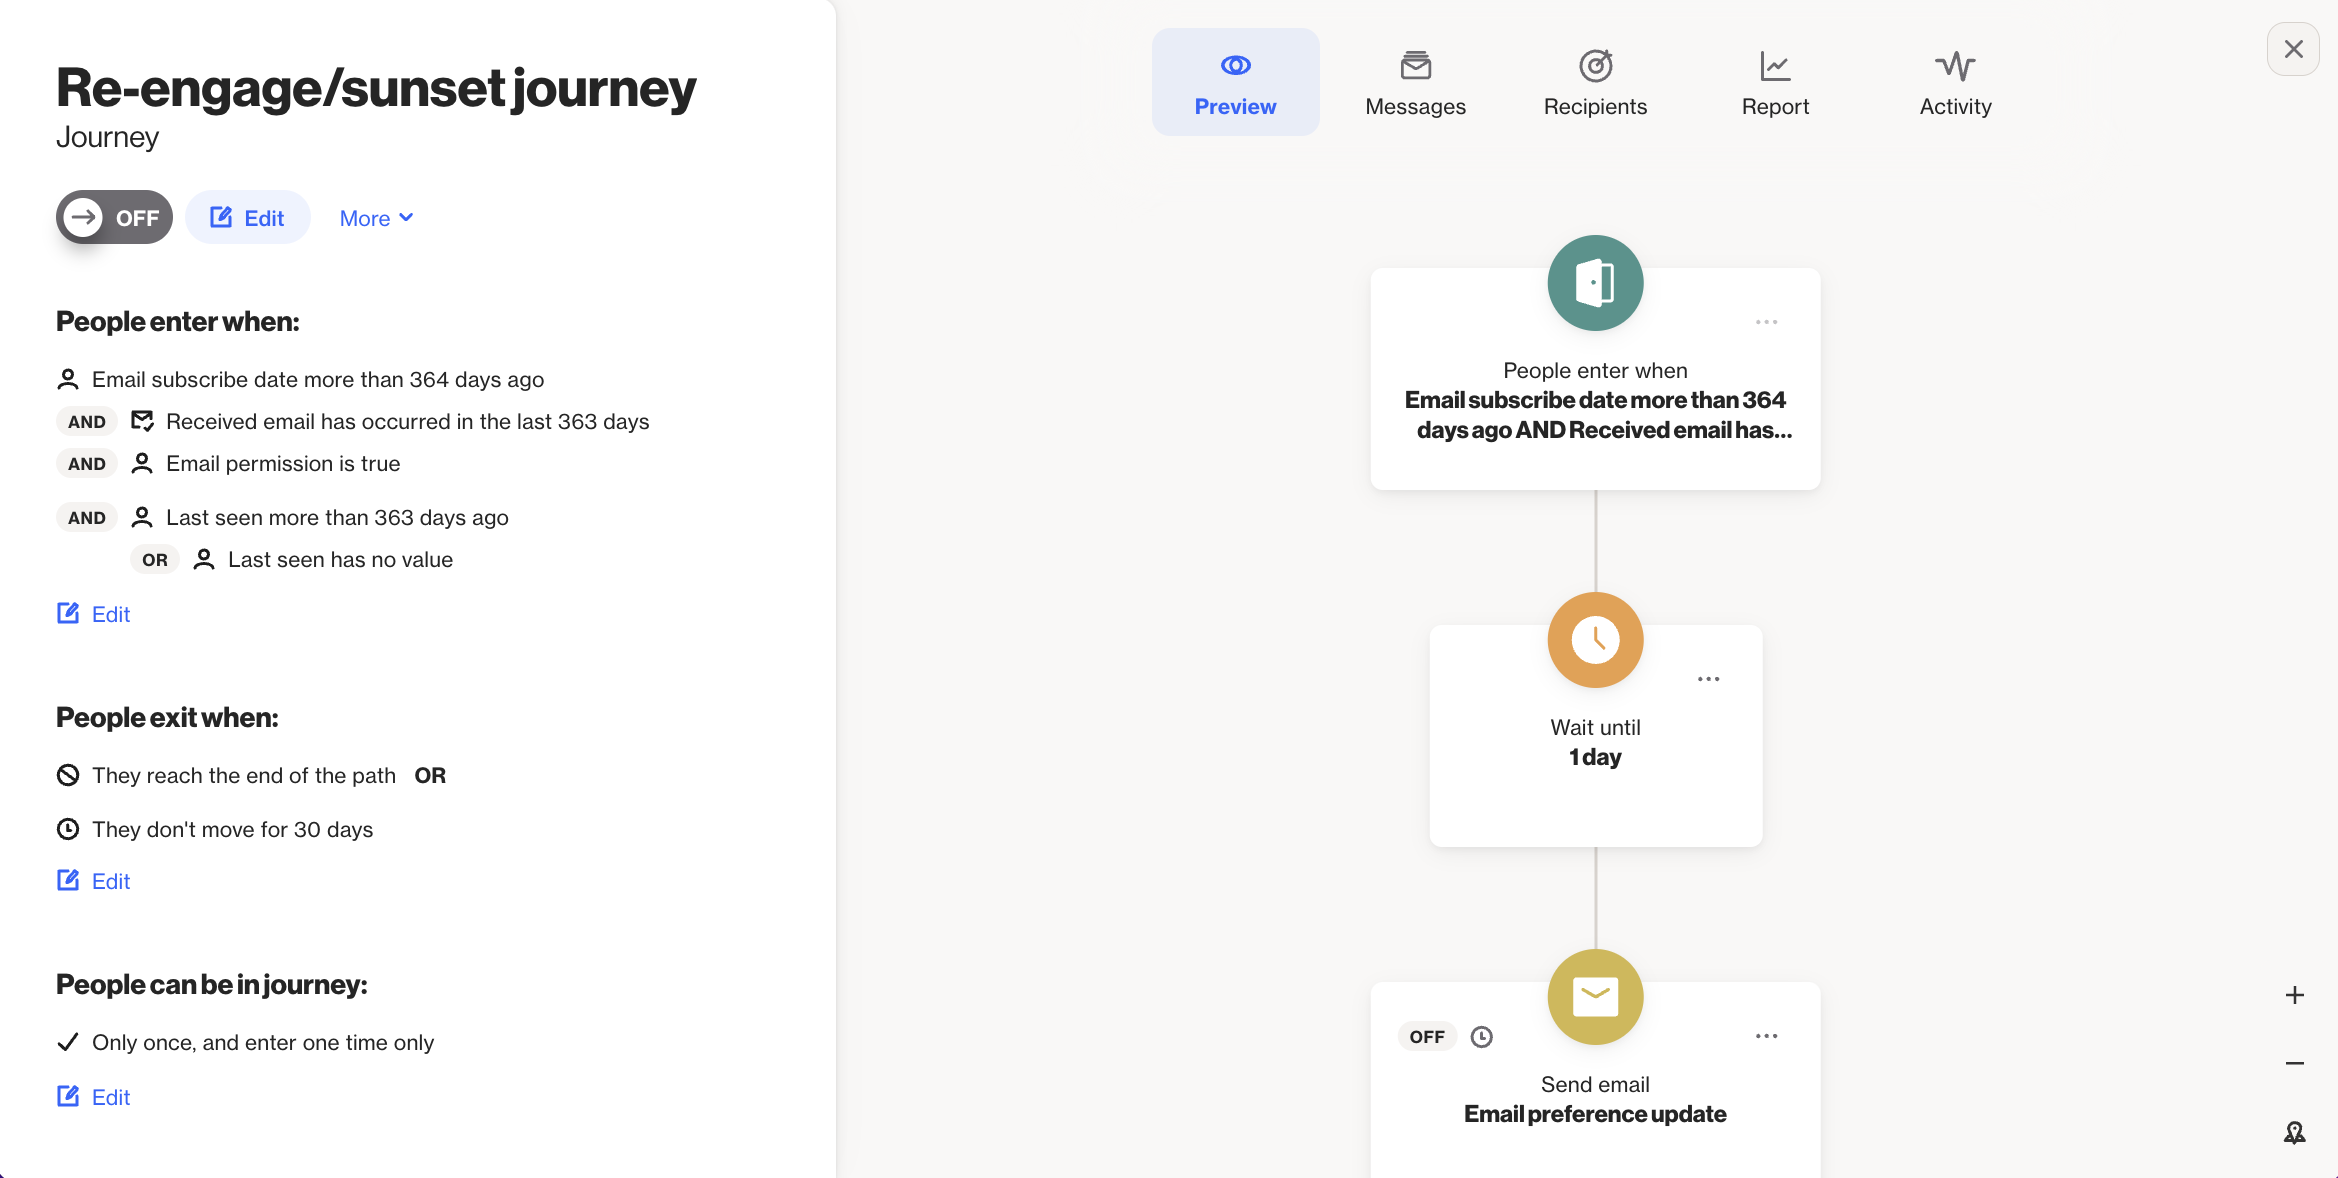Open the entry node three-dot options

[x=1766, y=322]
